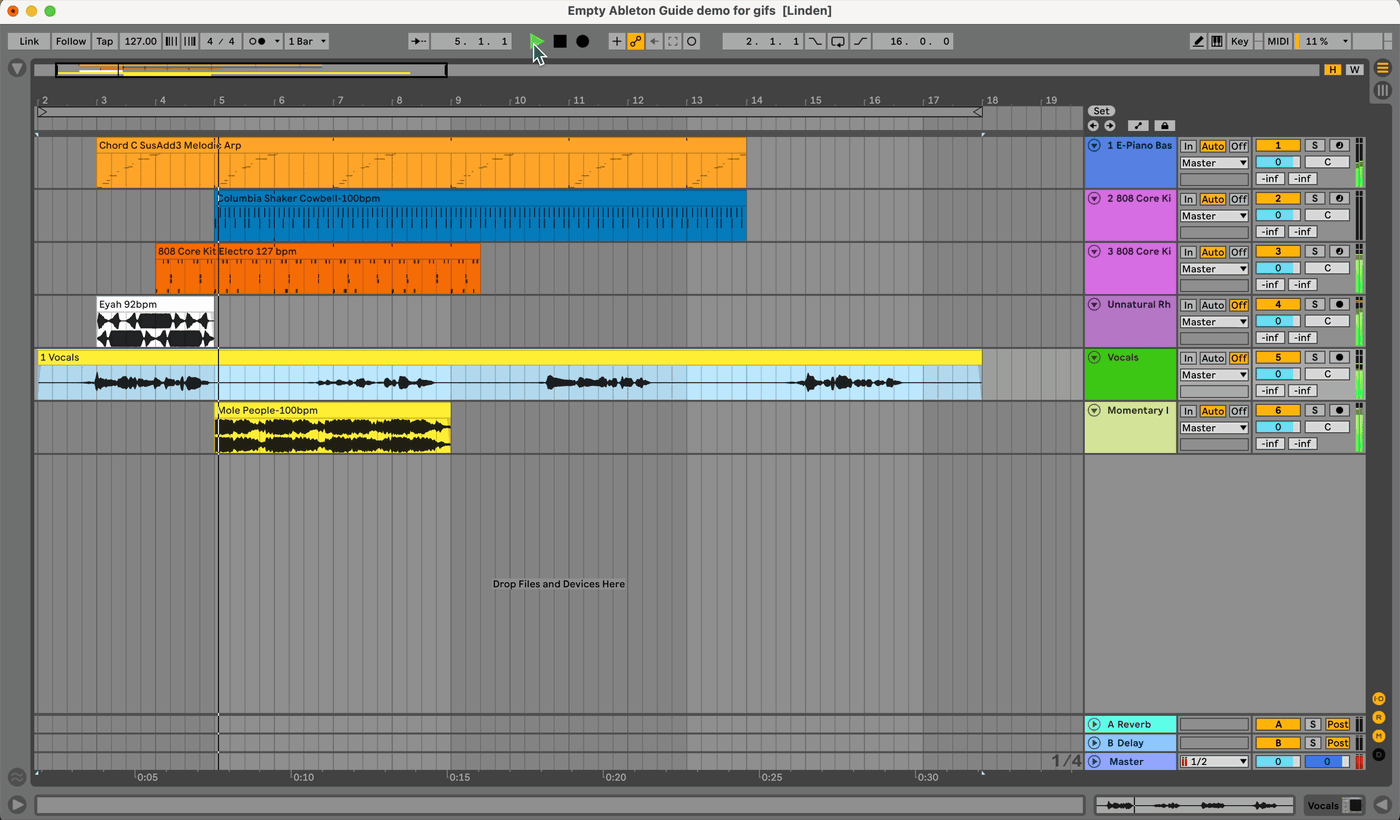Toggle the Draw Mode pencil icon
This screenshot has width=1400, height=820.
point(1198,41)
